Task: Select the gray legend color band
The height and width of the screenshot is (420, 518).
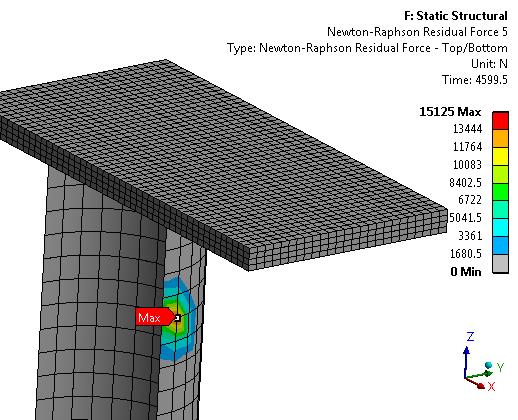Action: (x=500, y=264)
